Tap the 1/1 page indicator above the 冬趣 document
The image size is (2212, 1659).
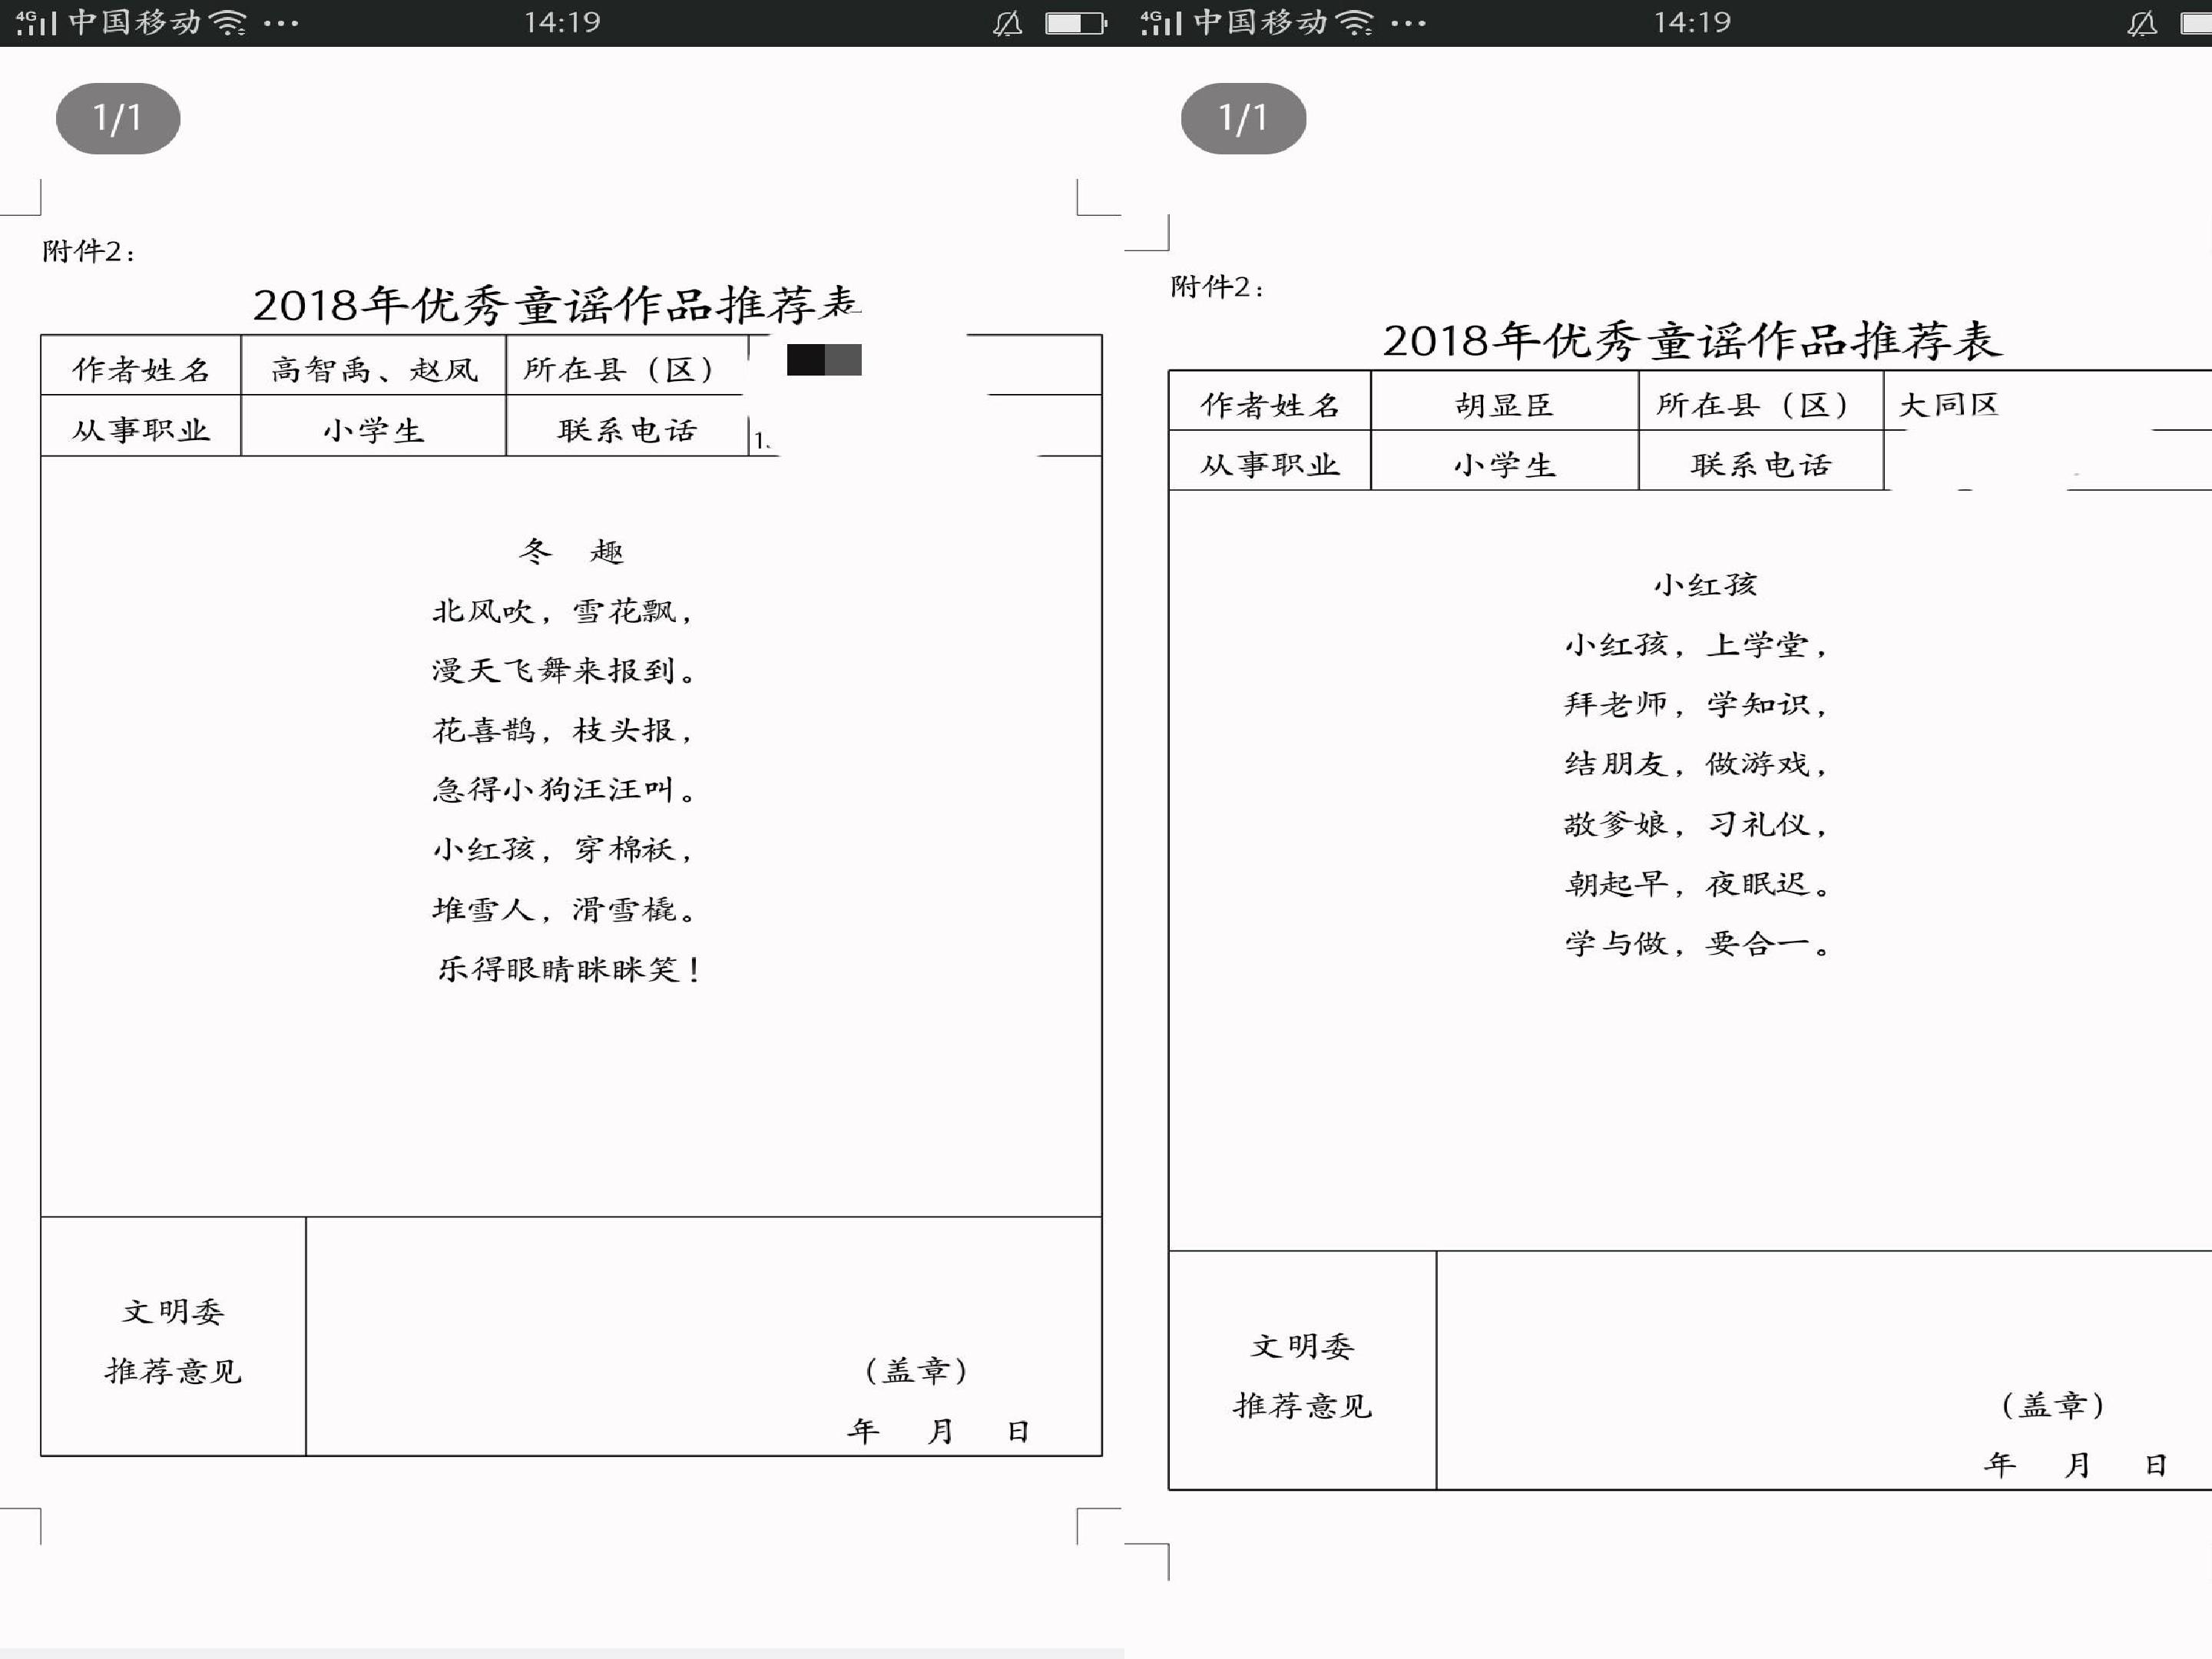click(118, 118)
